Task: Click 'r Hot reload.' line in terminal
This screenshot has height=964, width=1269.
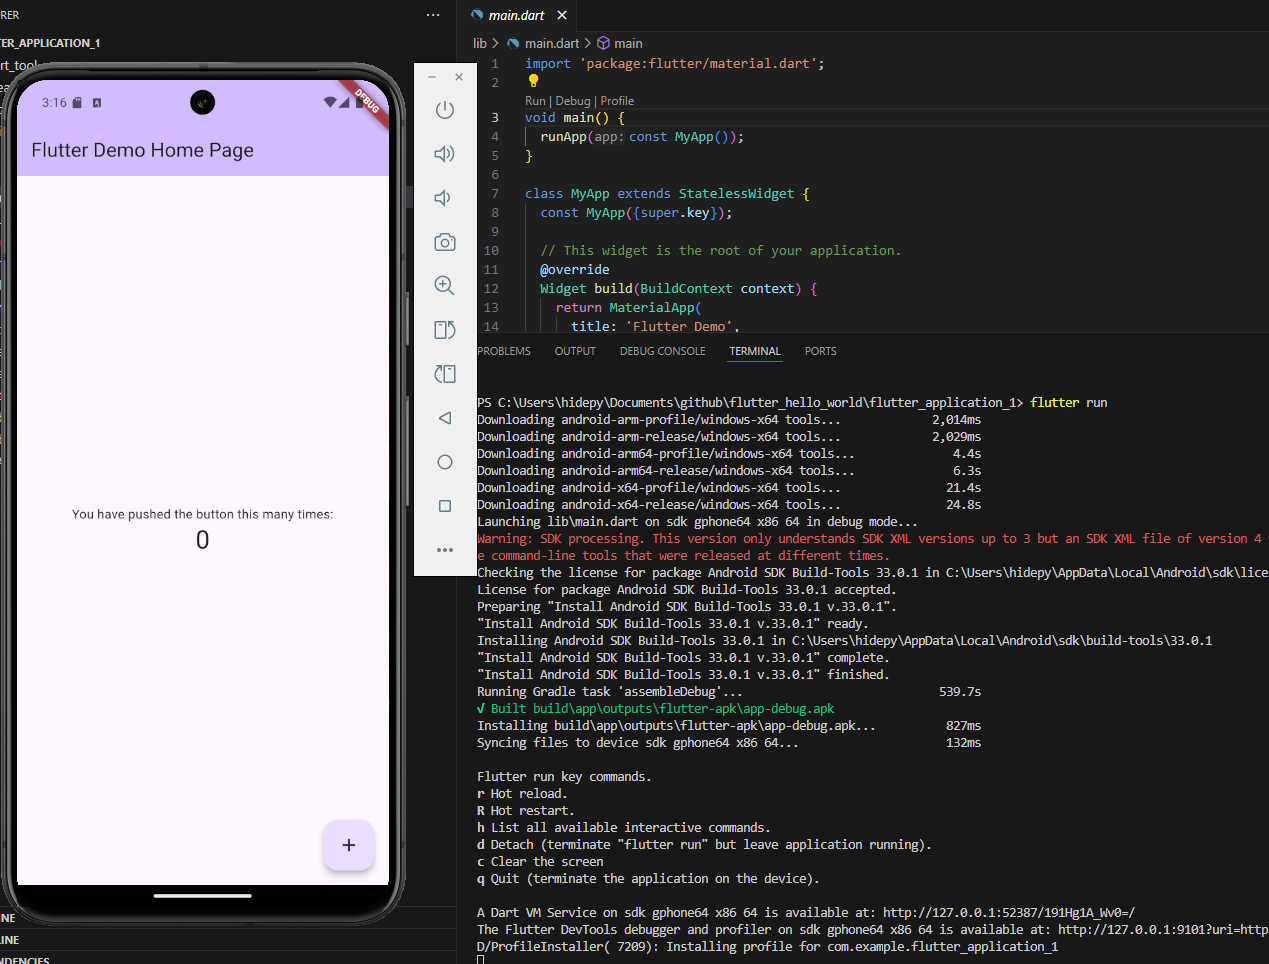Action: pos(522,794)
